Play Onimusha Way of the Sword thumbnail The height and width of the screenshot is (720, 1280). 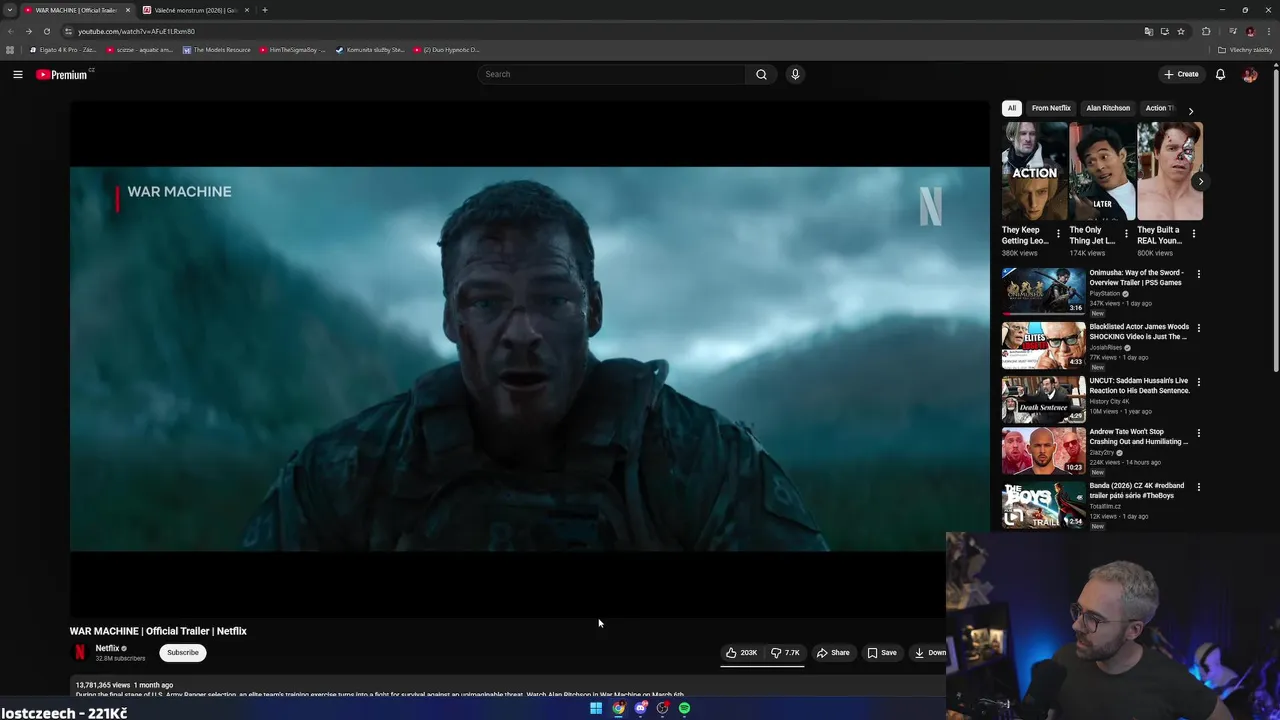tap(1043, 291)
